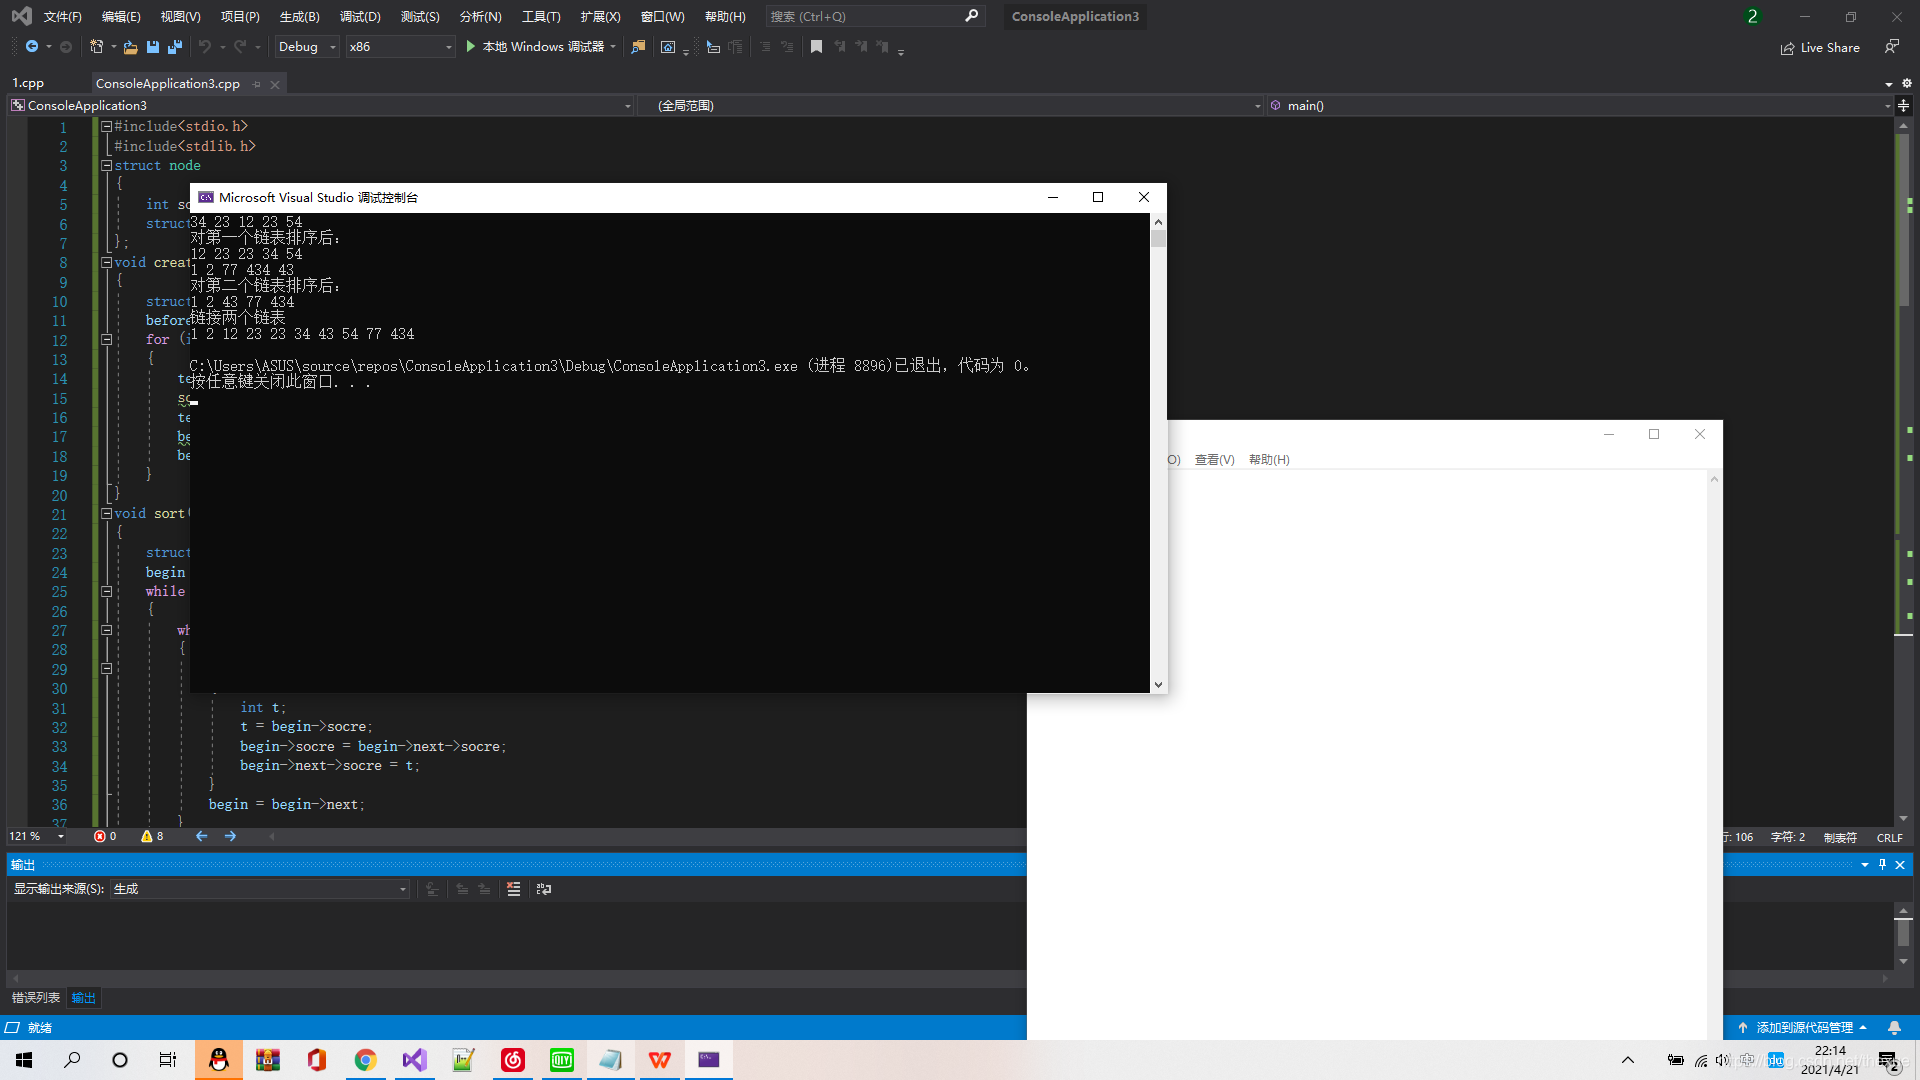Click the Undo action icon
This screenshot has height=1080, width=1920.
click(204, 46)
